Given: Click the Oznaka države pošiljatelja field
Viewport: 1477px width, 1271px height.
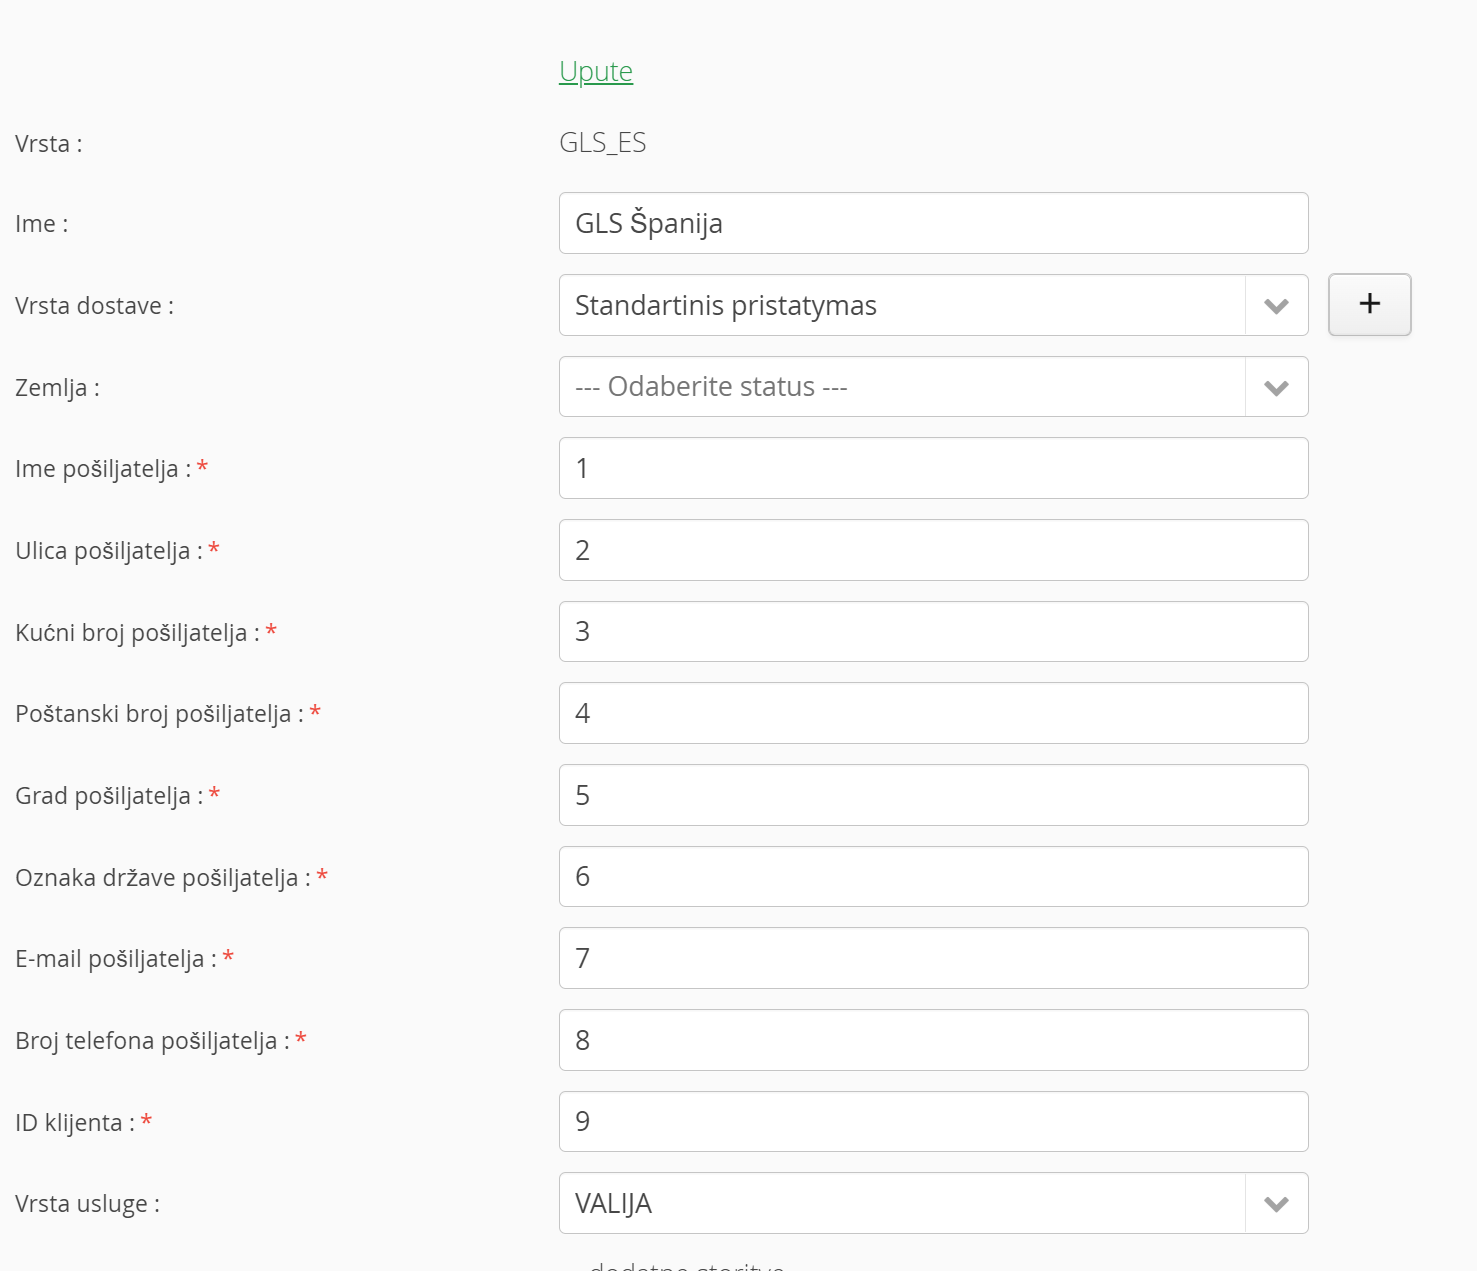Looking at the screenshot, I should click(933, 876).
